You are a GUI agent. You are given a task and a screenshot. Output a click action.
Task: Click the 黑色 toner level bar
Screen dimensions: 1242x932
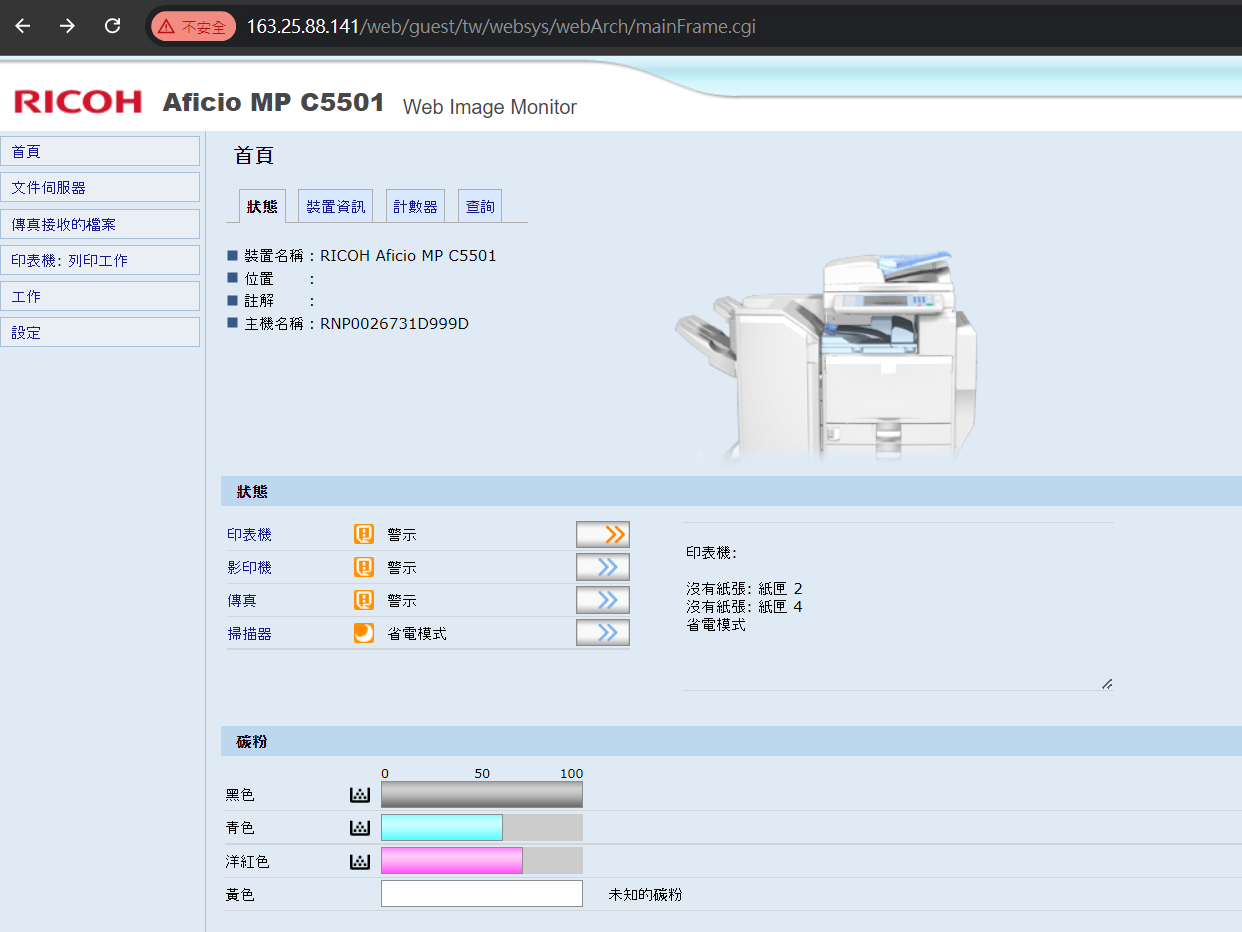(482, 795)
